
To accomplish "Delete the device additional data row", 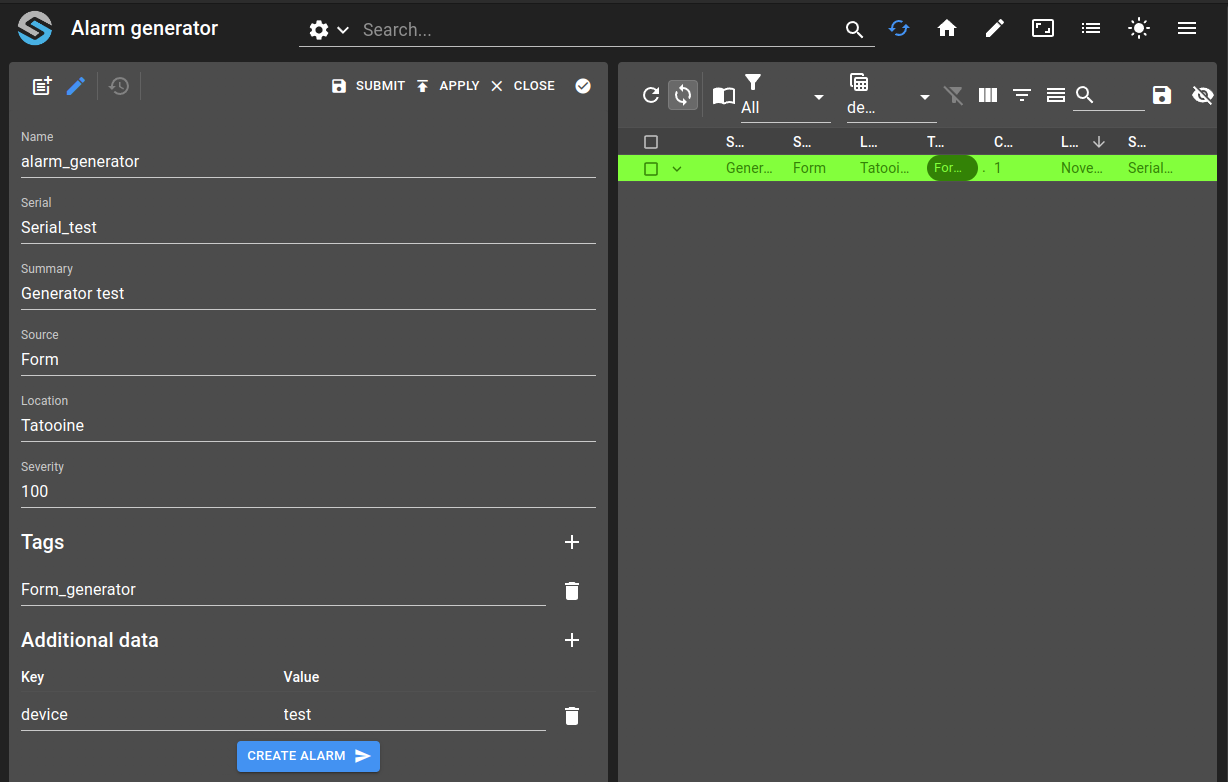I will coord(572,716).
